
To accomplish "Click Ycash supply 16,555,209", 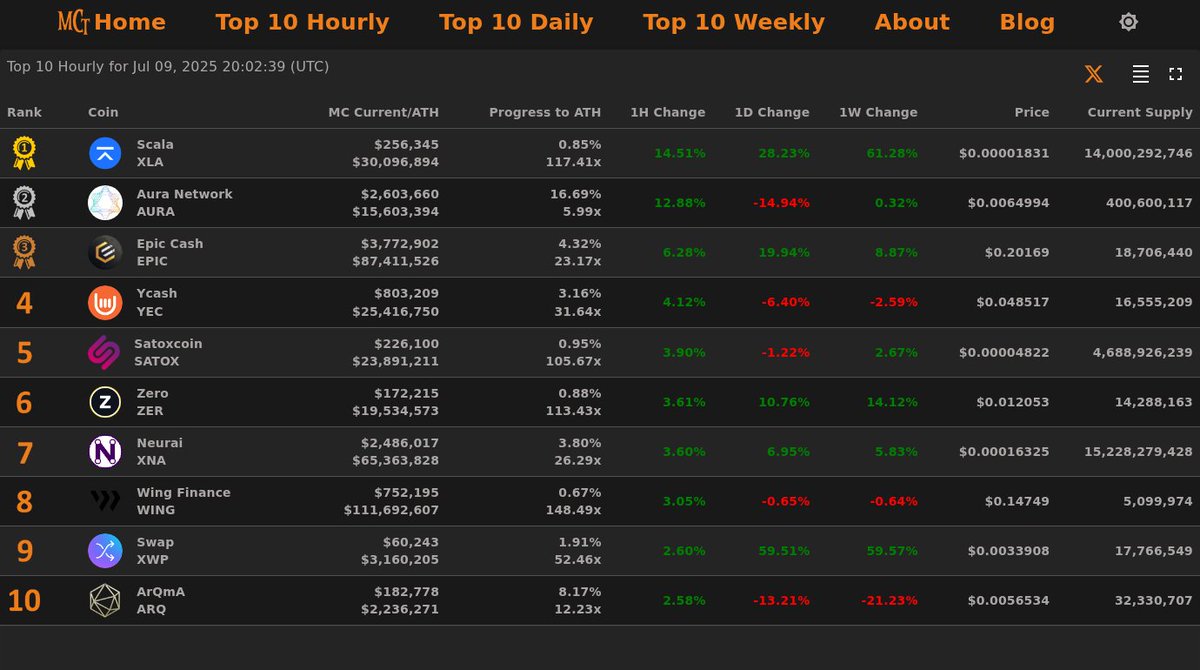I will 1154,302.
